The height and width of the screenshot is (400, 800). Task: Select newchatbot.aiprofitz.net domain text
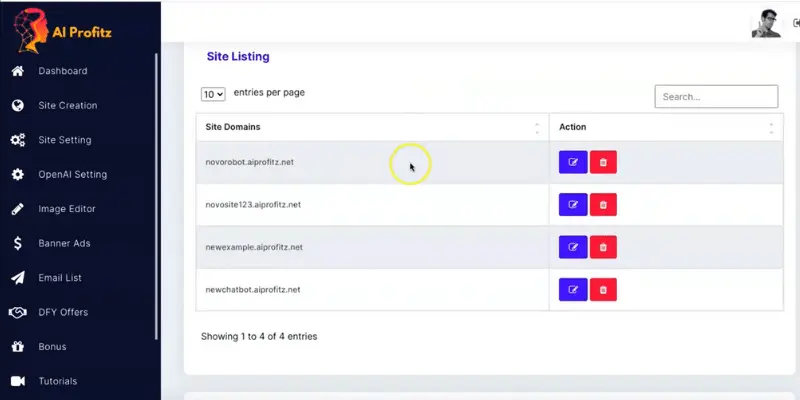click(x=253, y=289)
